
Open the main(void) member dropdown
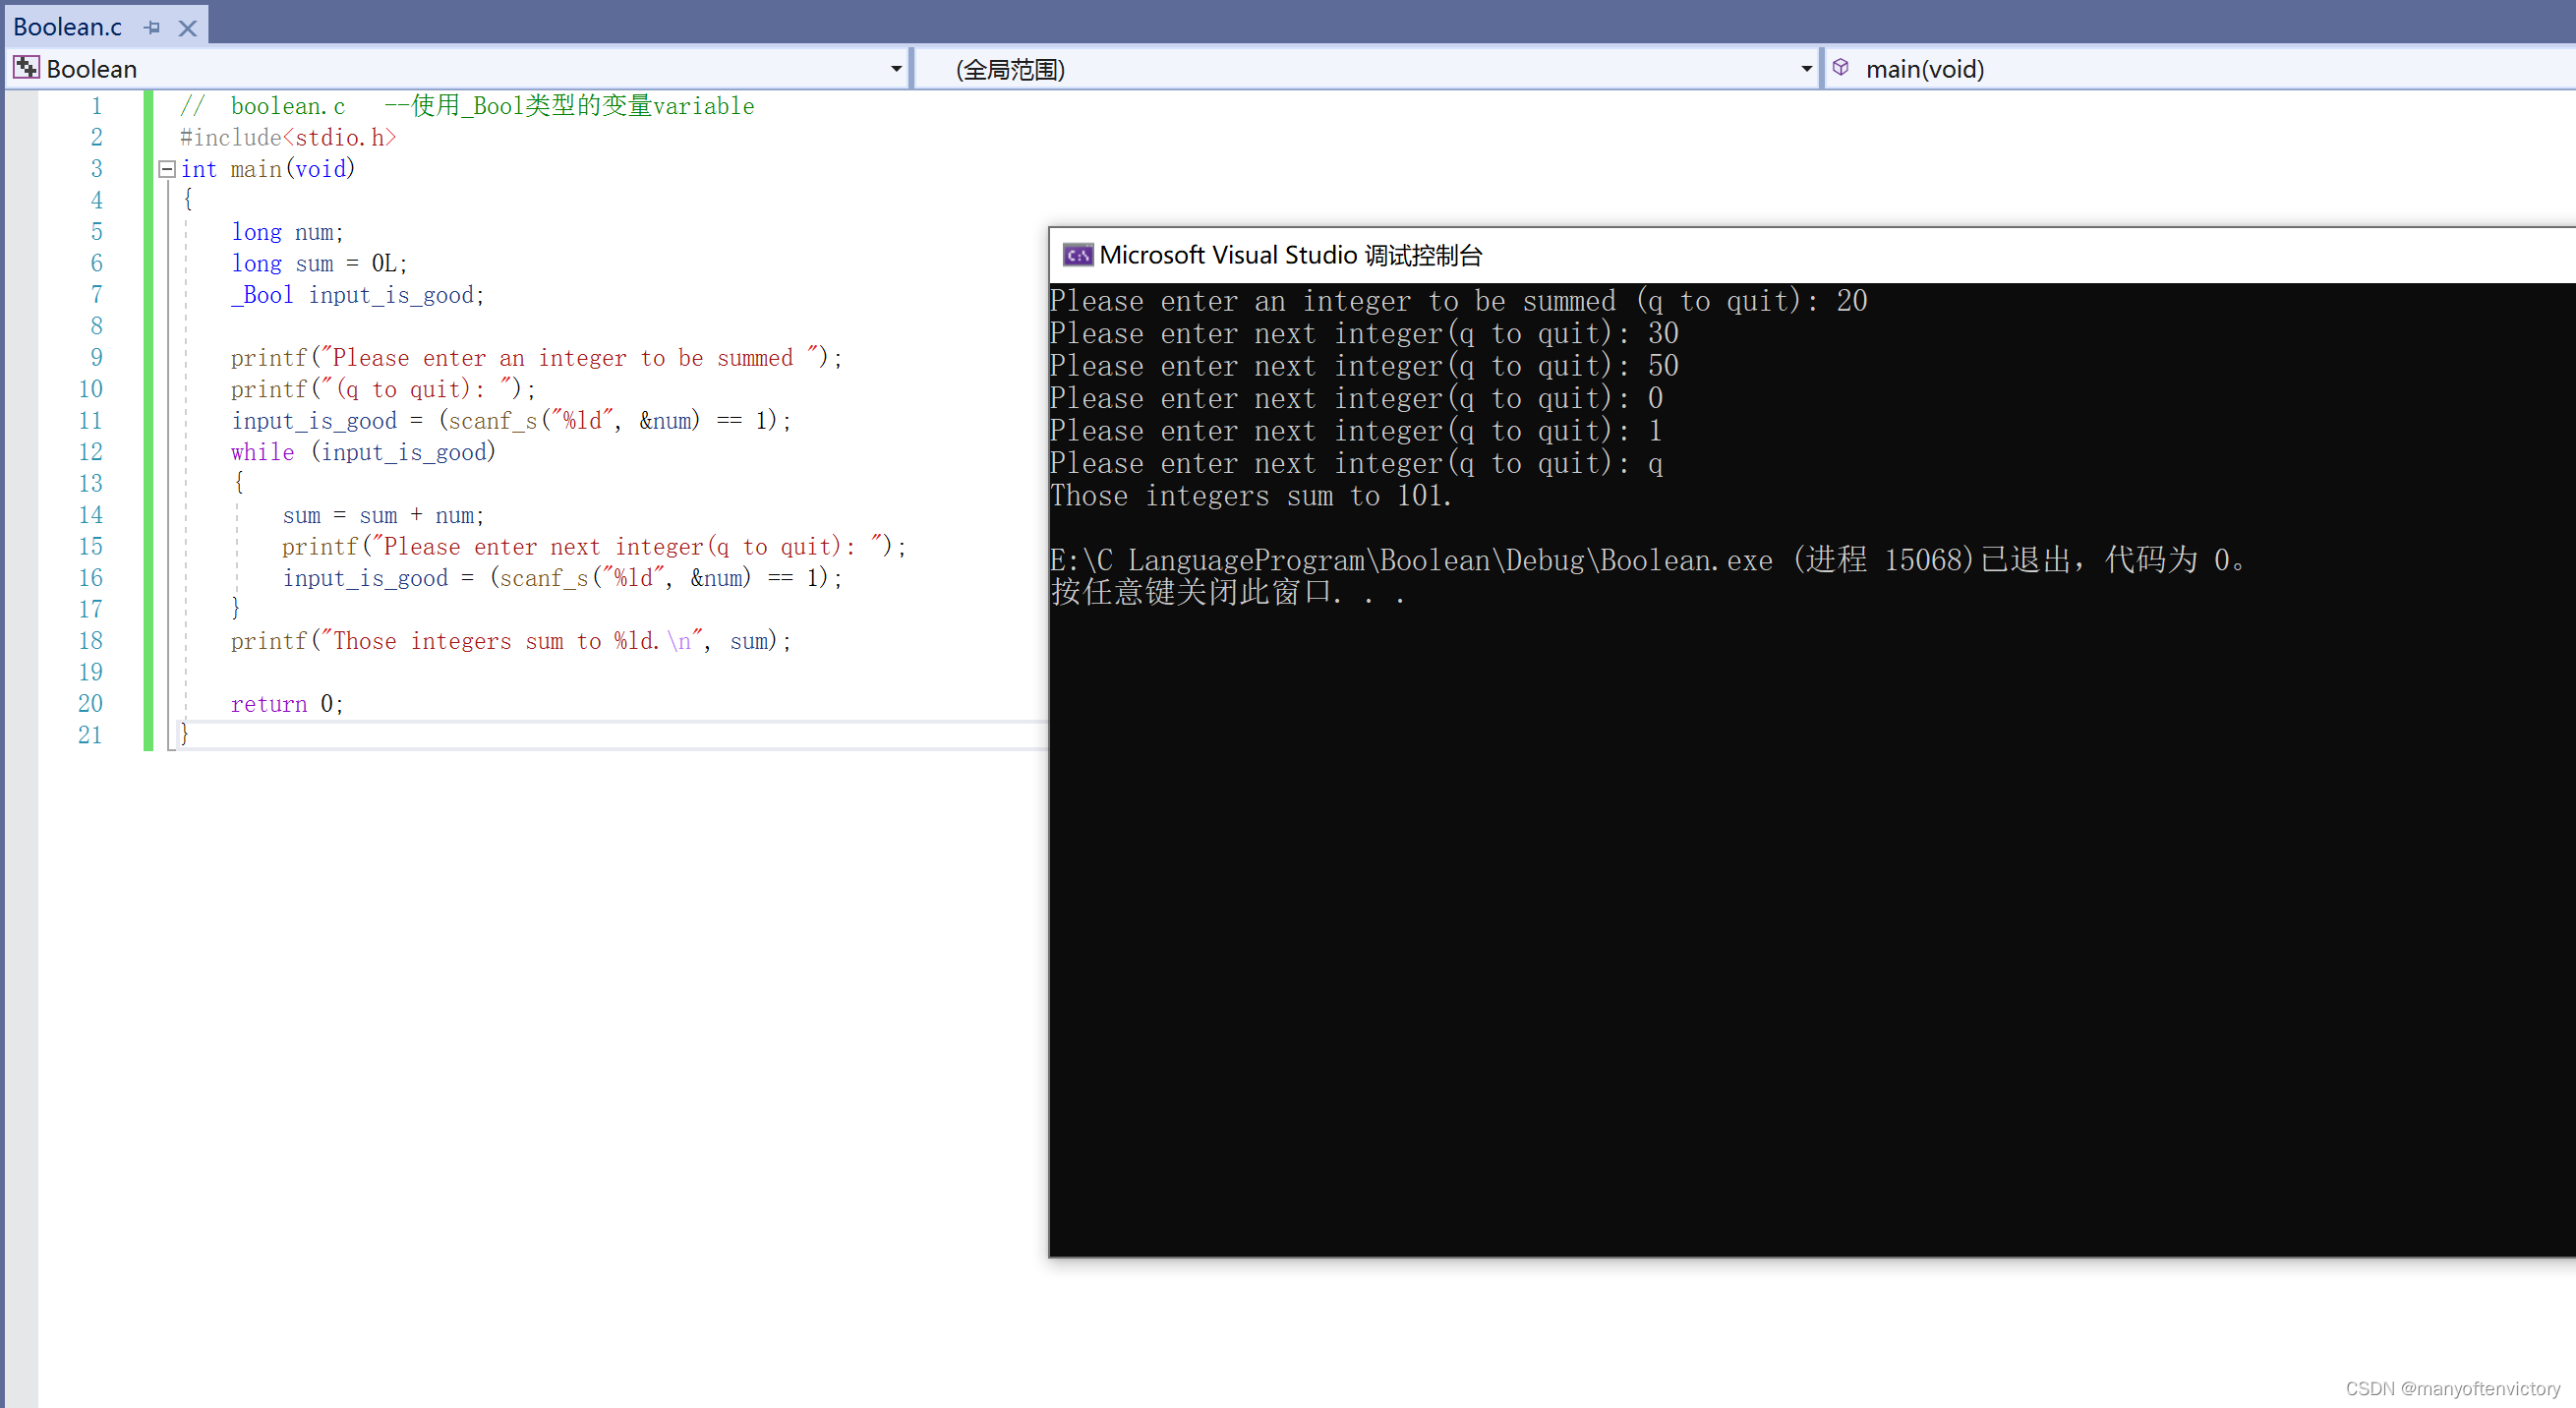[2200, 69]
